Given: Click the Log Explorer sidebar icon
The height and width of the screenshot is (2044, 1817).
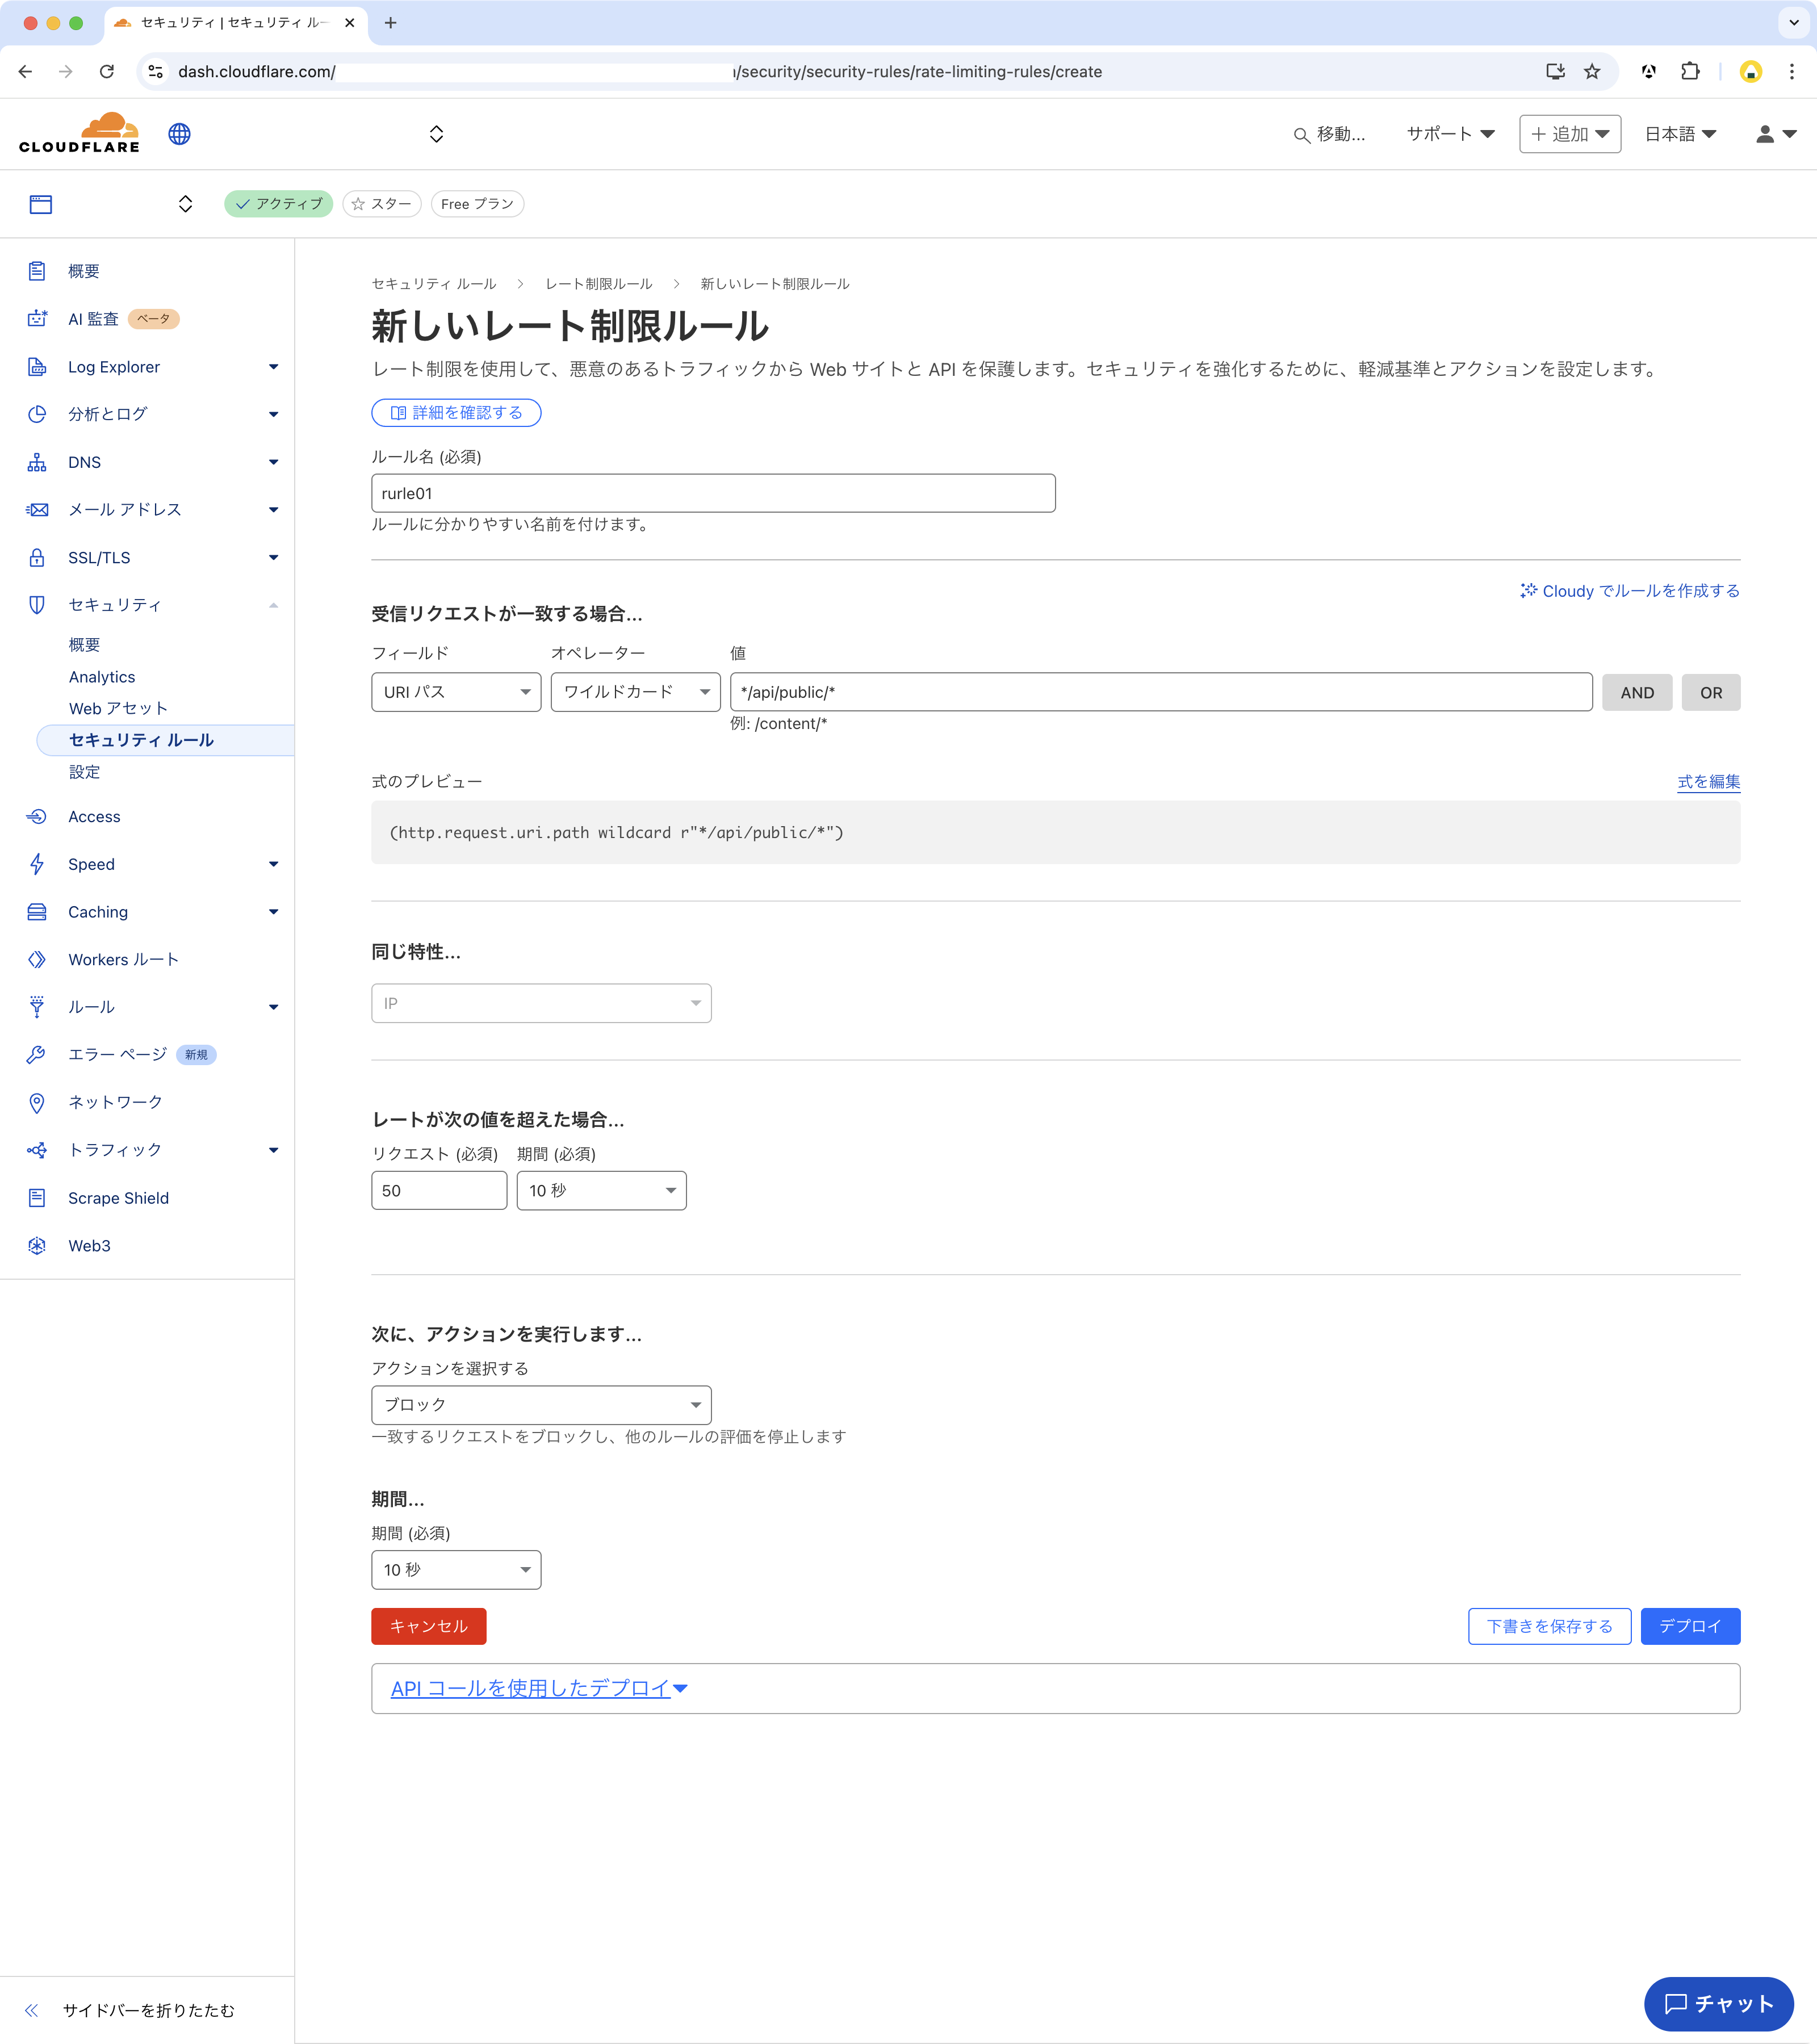Looking at the screenshot, I should [37, 367].
